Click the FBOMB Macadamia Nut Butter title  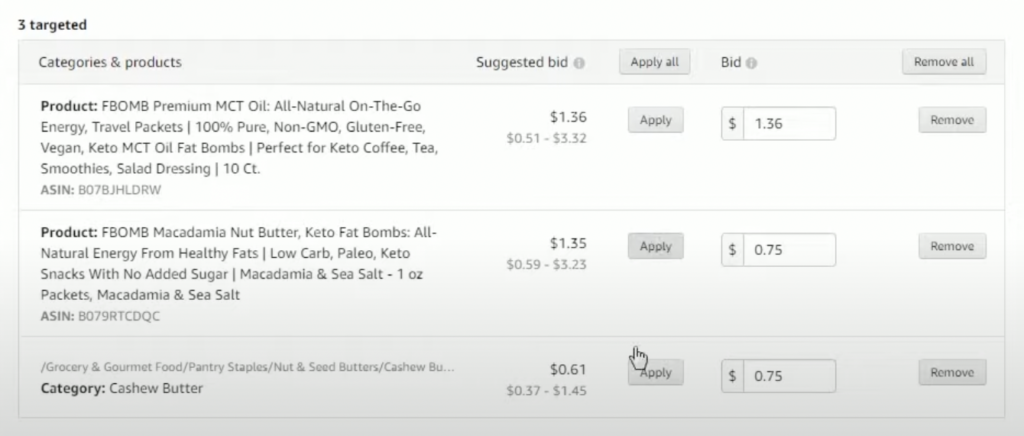(238, 263)
